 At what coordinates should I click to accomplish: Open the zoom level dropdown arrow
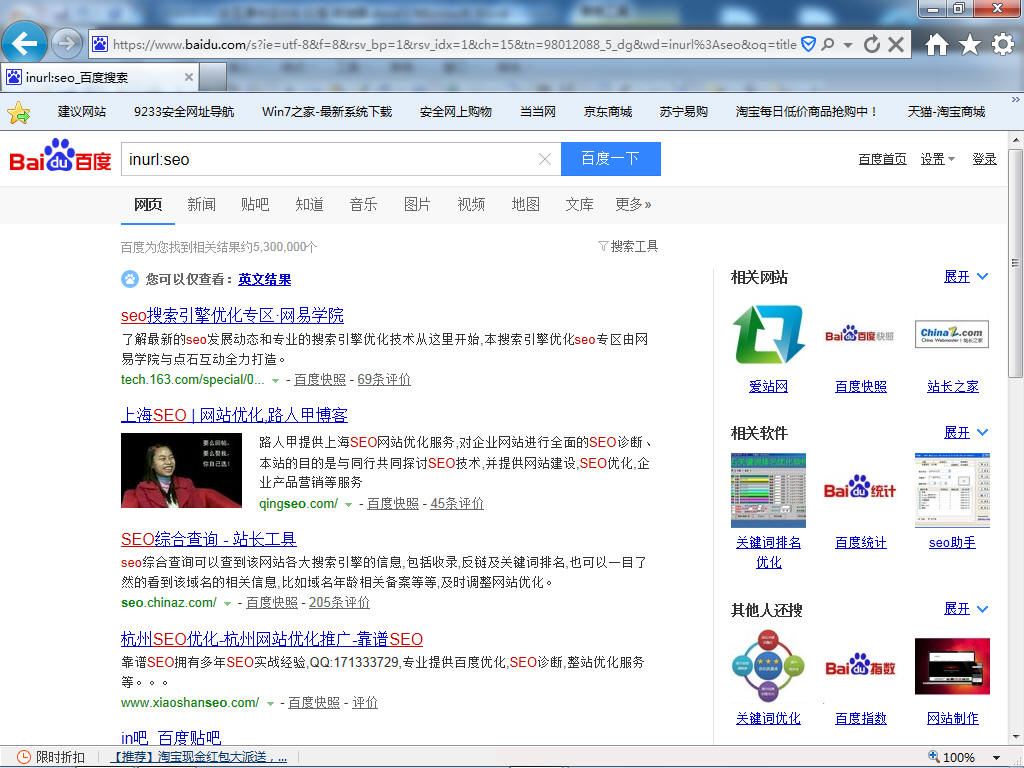[x=996, y=758]
